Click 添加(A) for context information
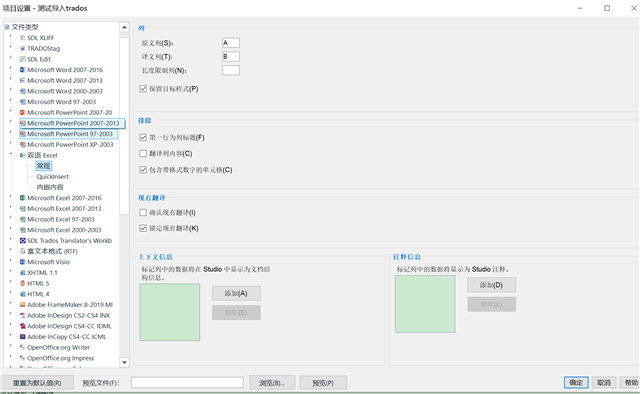The width and height of the screenshot is (640, 394). pyautogui.click(x=236, y=293)
